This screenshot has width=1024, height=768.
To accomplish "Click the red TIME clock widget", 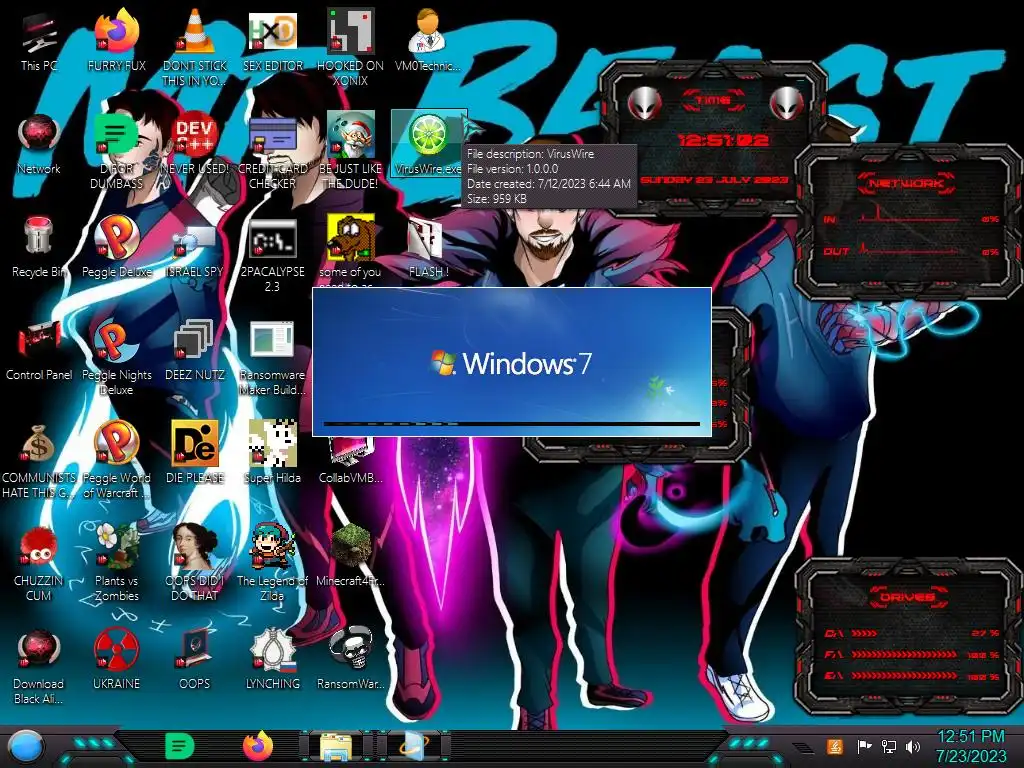I will pos(713,140).
